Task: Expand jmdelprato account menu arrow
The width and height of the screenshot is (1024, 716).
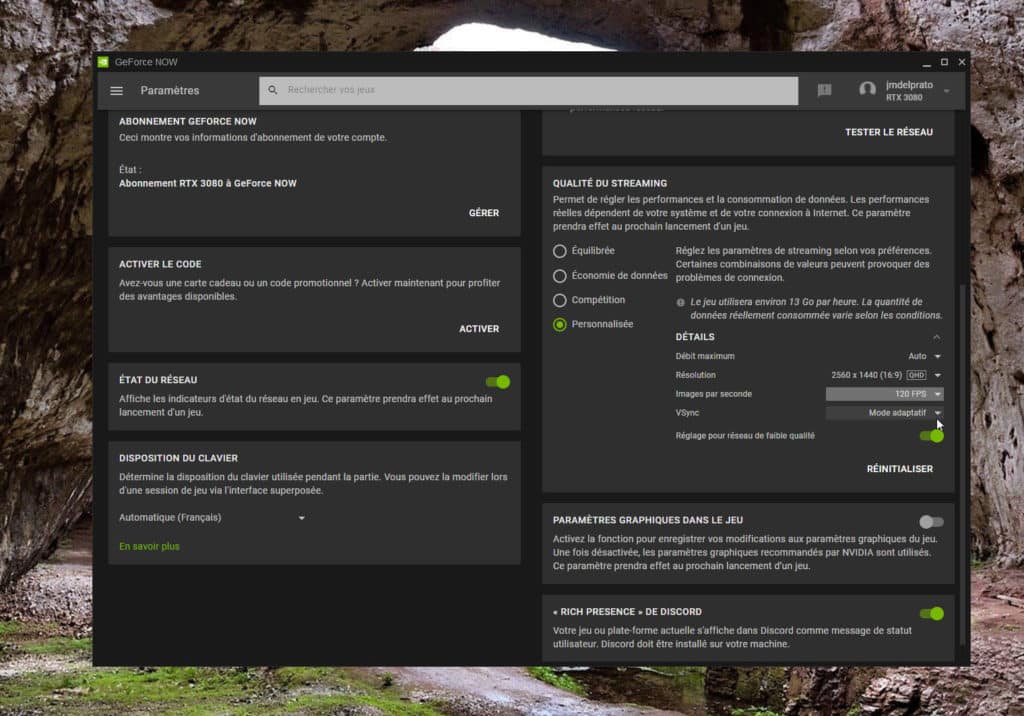Action: 946,91
